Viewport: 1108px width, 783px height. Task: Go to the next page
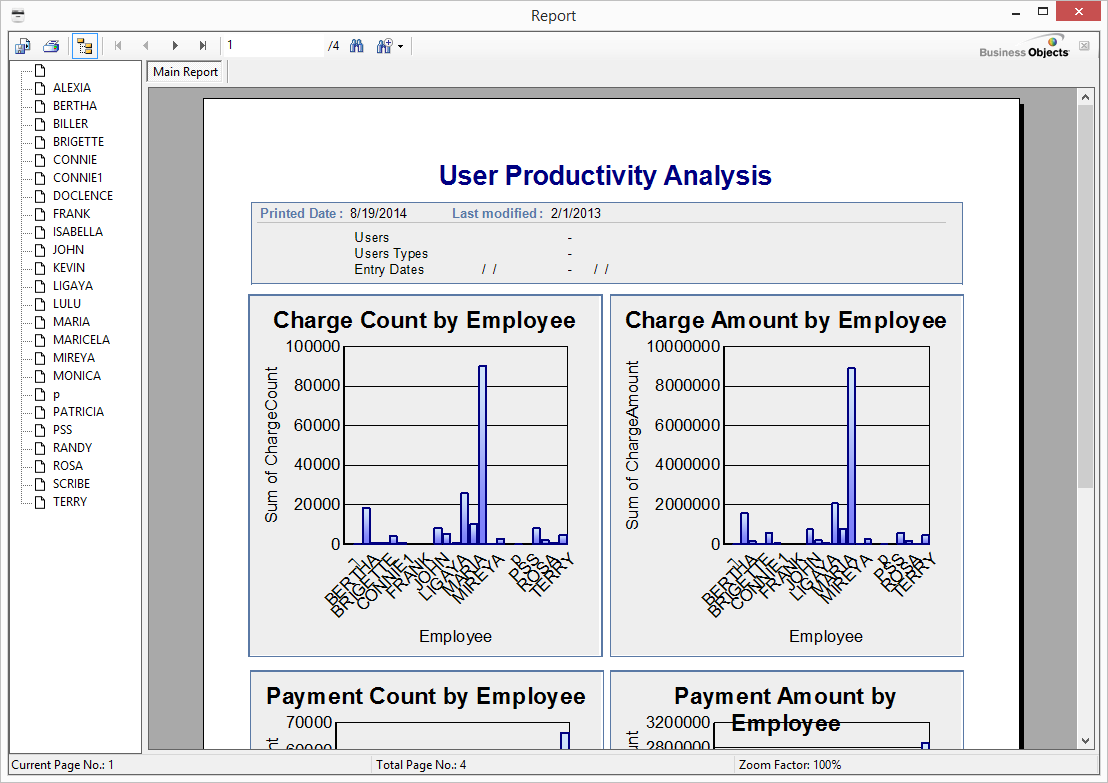tap(175, 46)
